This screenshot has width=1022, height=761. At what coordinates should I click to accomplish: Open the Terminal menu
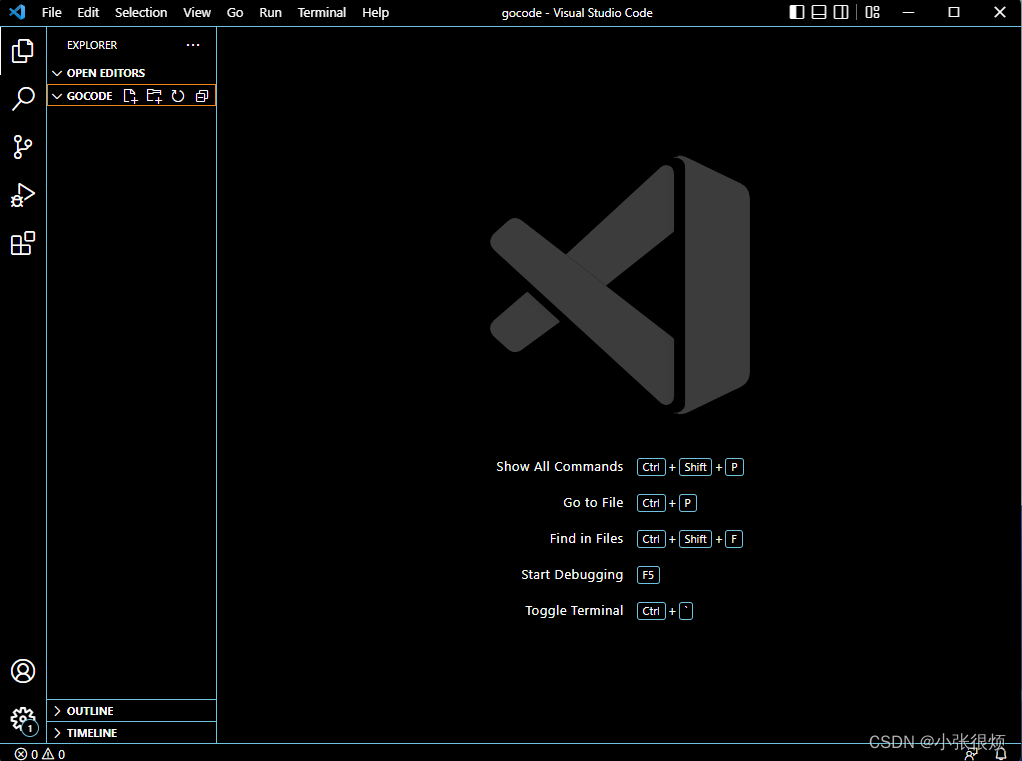click(321, 12)
